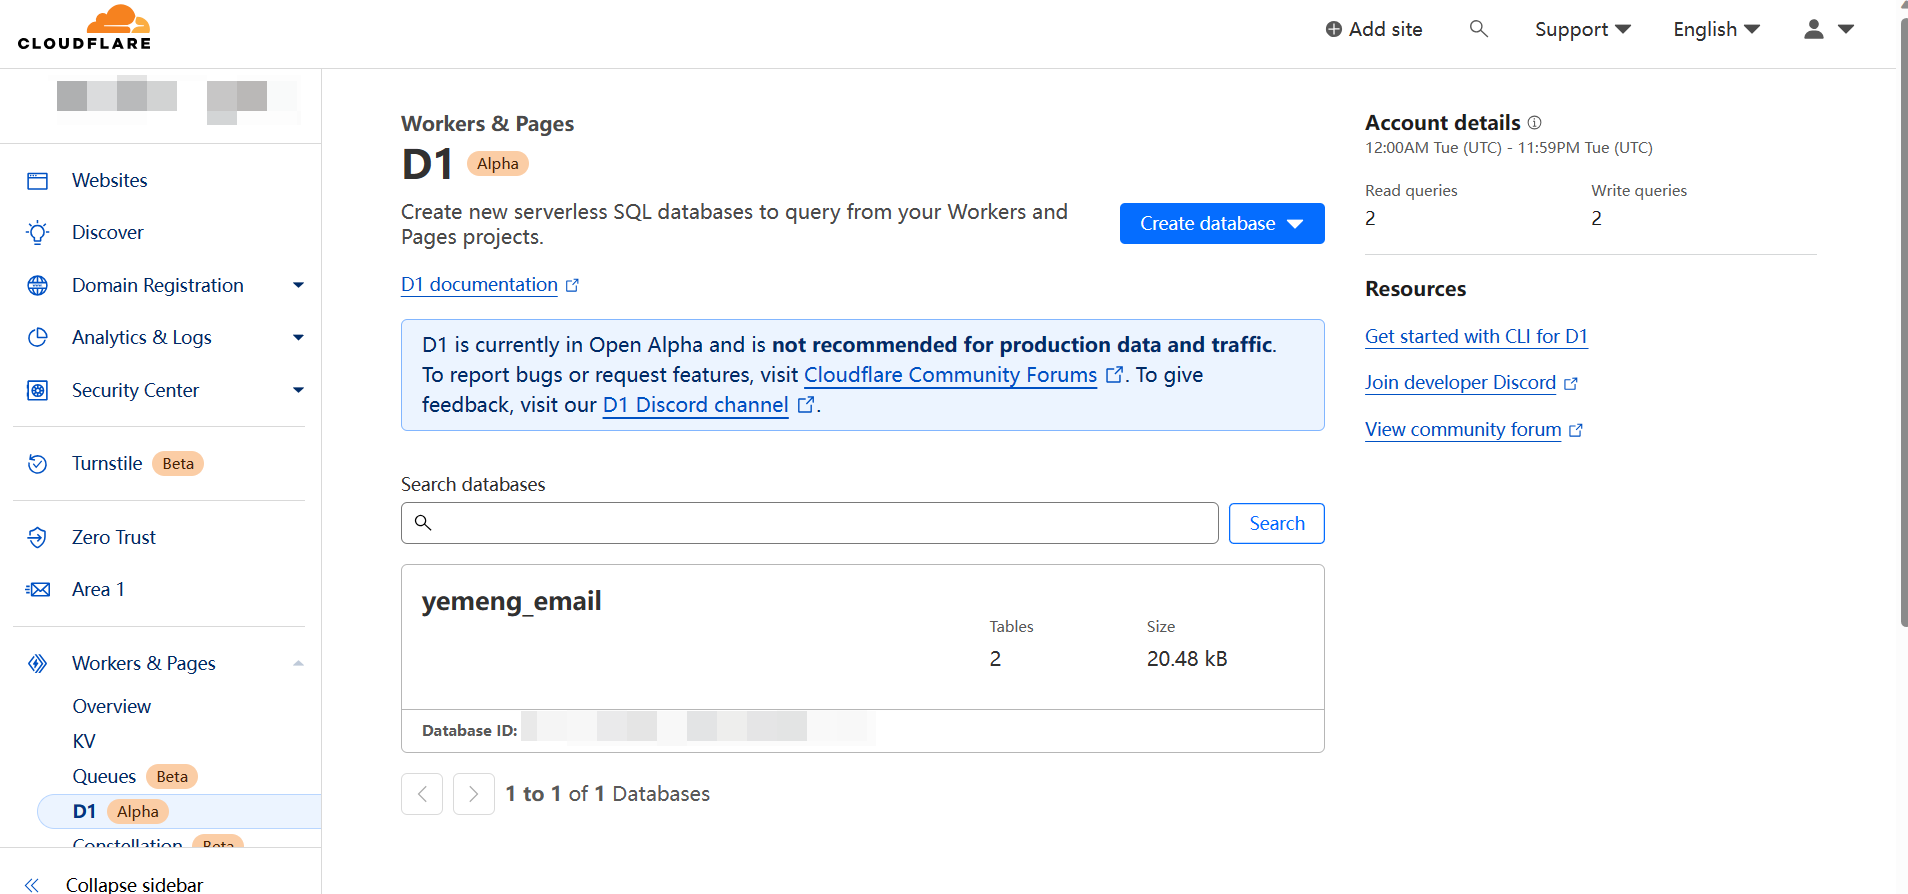Select Overview under Workers & Pages

pyautogui.click(x=112, y=707)
